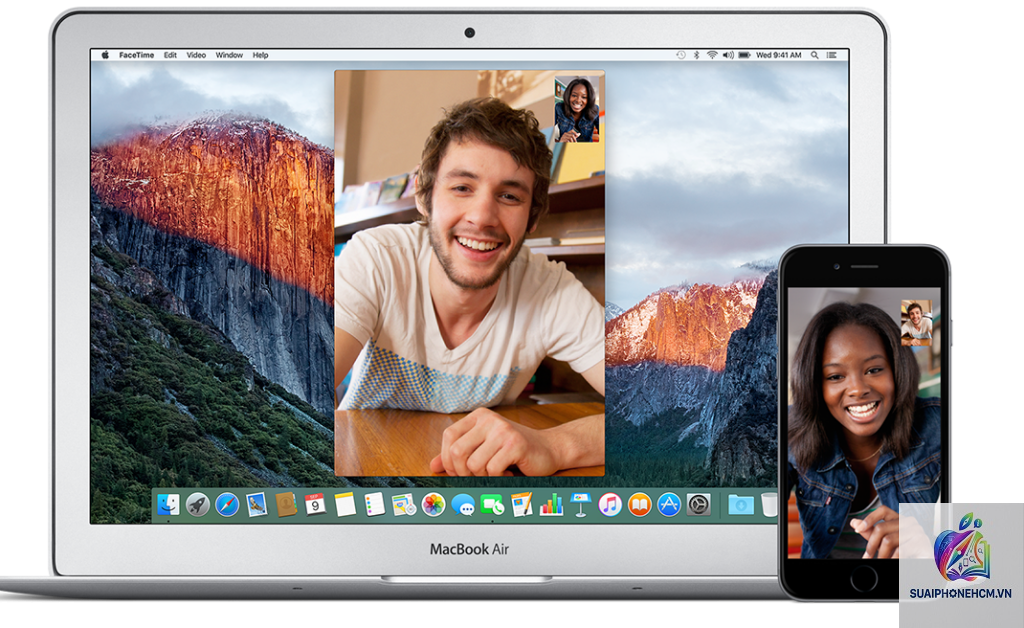Screen dimensions: 1024x628
Task: Click the Time Machine status icon
Action: (x=680, y=55)
